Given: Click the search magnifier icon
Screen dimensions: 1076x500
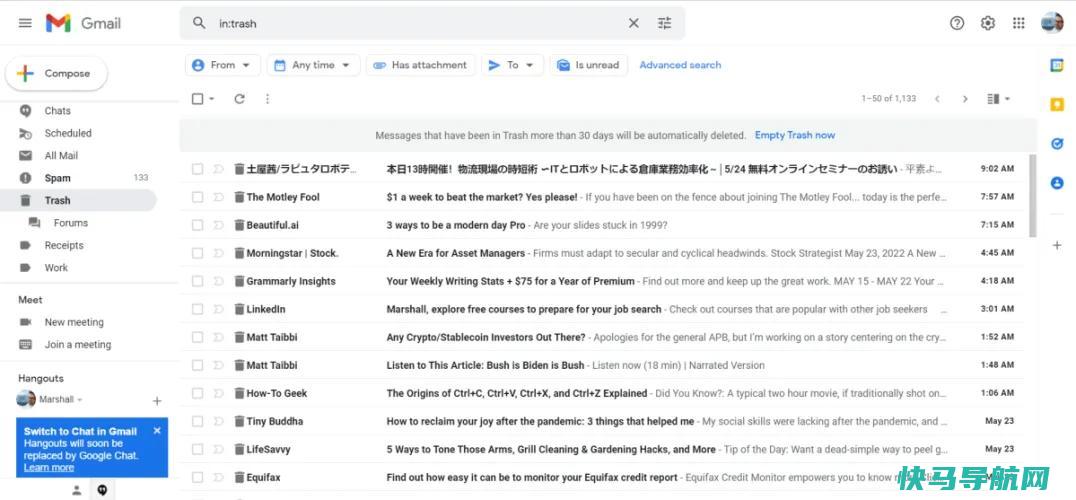Looking at the screenshot, I should (x=199, y=23).
